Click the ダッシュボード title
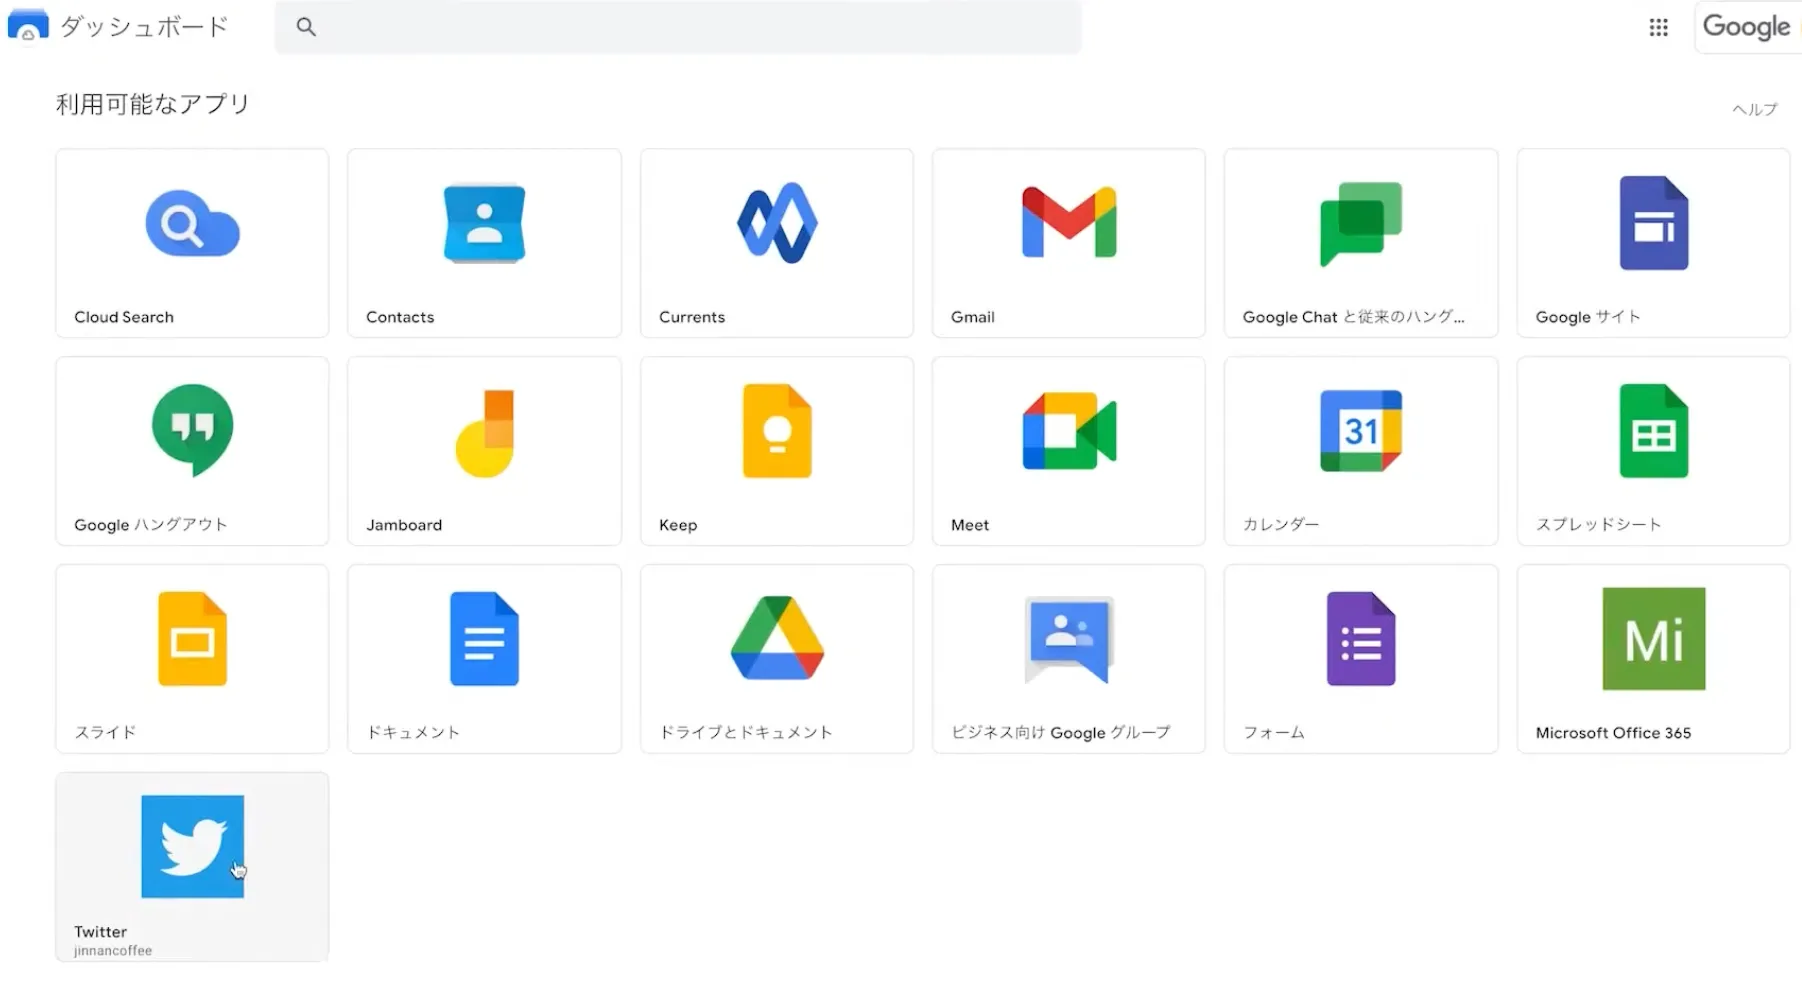Image resolution: width=1802 pixels, height=984 pixels. (x=144, y=26)
